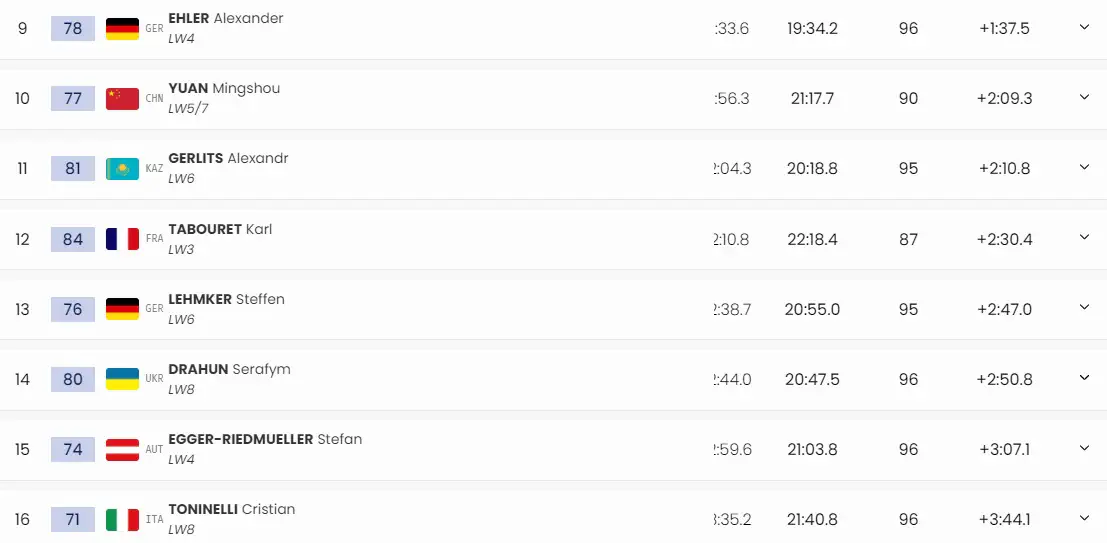Expand LEHMKER Steffen's result details

tap(1084, 306)
